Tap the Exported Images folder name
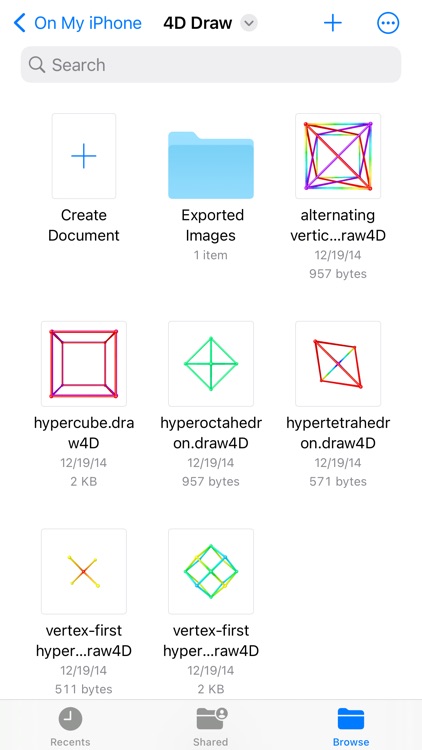This screenshot has width=422, height=750. 211,225
